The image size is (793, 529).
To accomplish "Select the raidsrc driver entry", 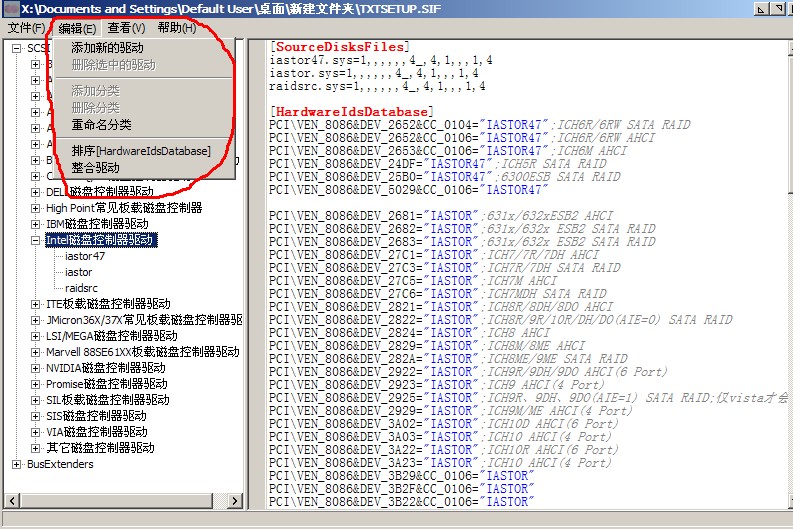I will click(81, 288).
